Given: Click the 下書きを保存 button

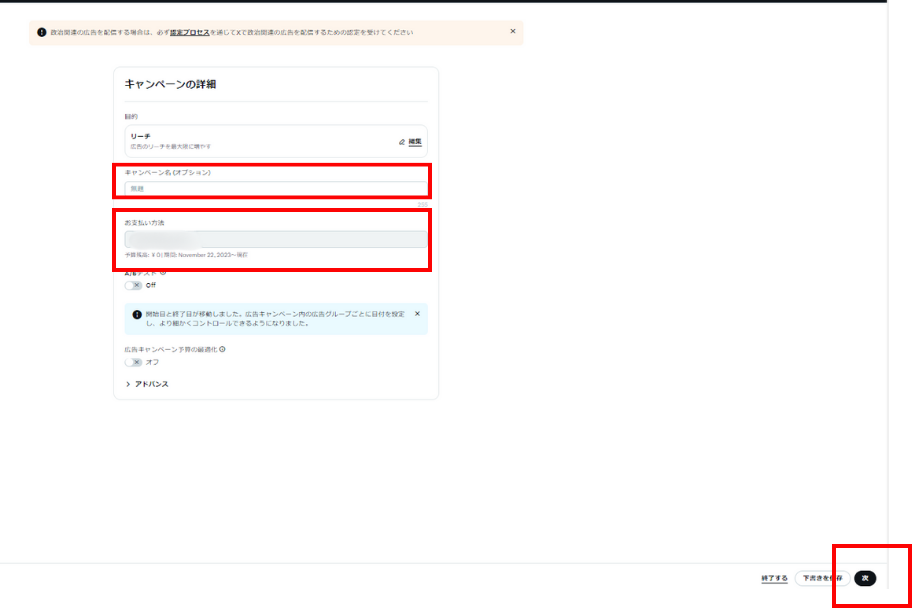Looking at the screenshot, I should tap(822, 578).
